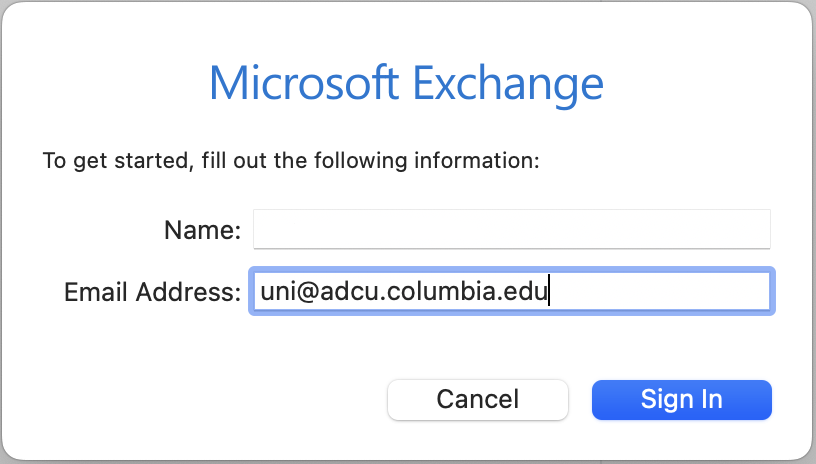816x464 pixels.
Task: Click the "To get started" instruction text
Action: [291, 161]
